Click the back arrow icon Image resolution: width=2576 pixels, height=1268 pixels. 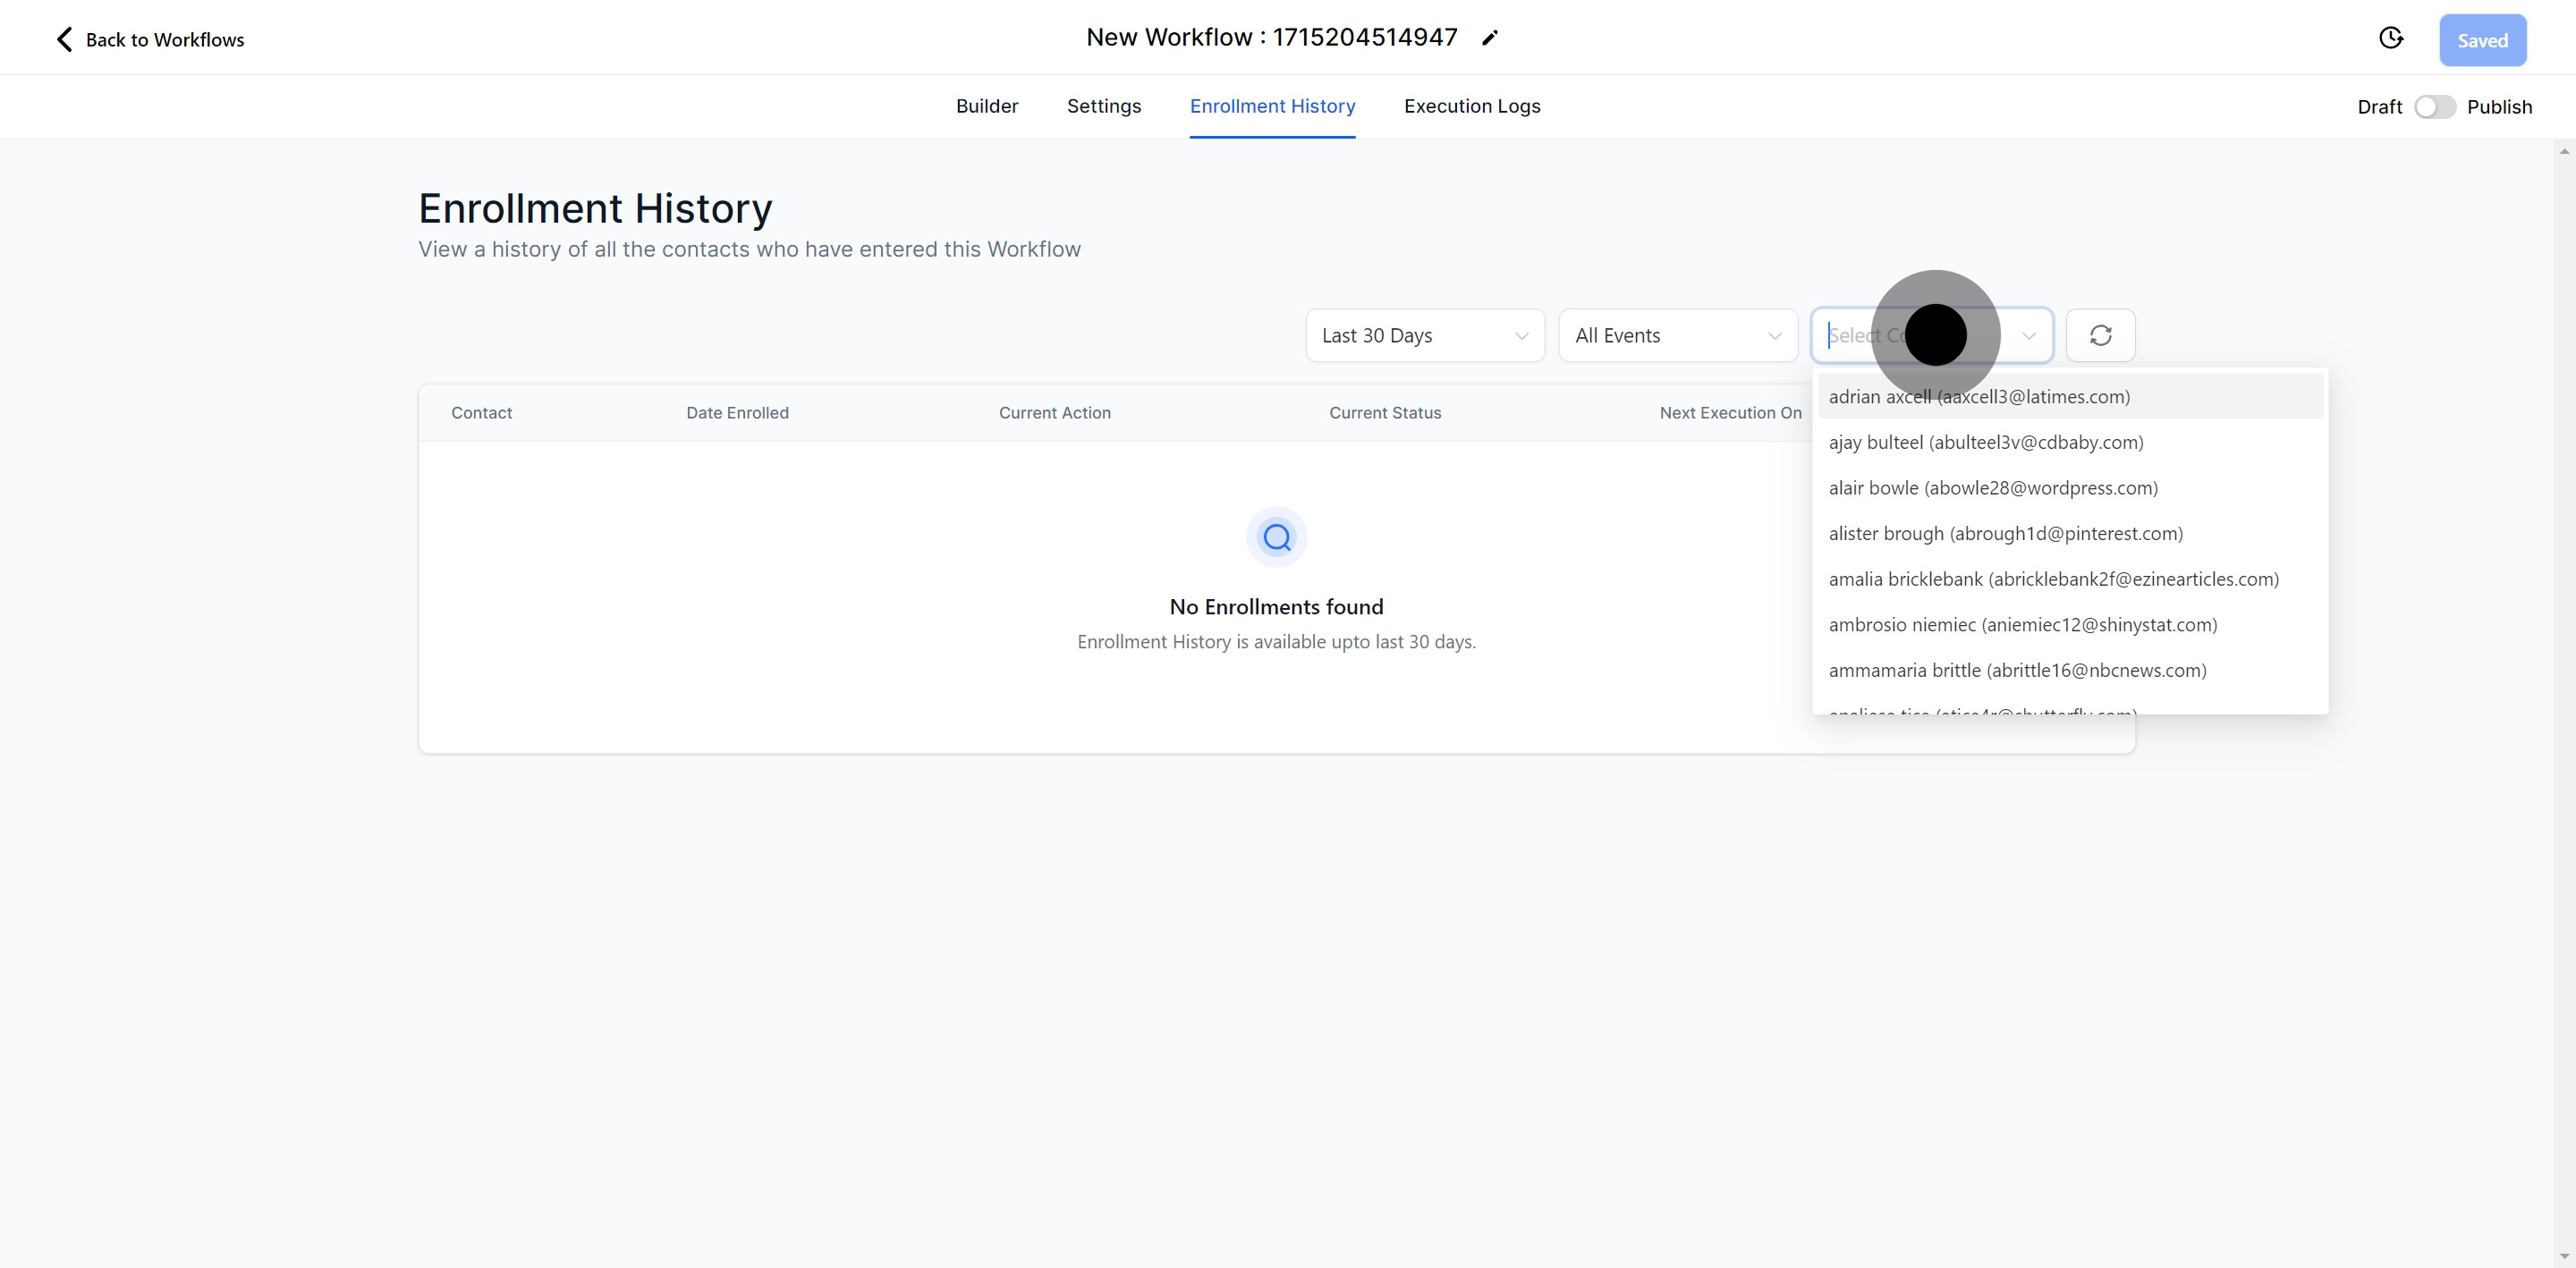pyautogui.click(x=64, y=39)
